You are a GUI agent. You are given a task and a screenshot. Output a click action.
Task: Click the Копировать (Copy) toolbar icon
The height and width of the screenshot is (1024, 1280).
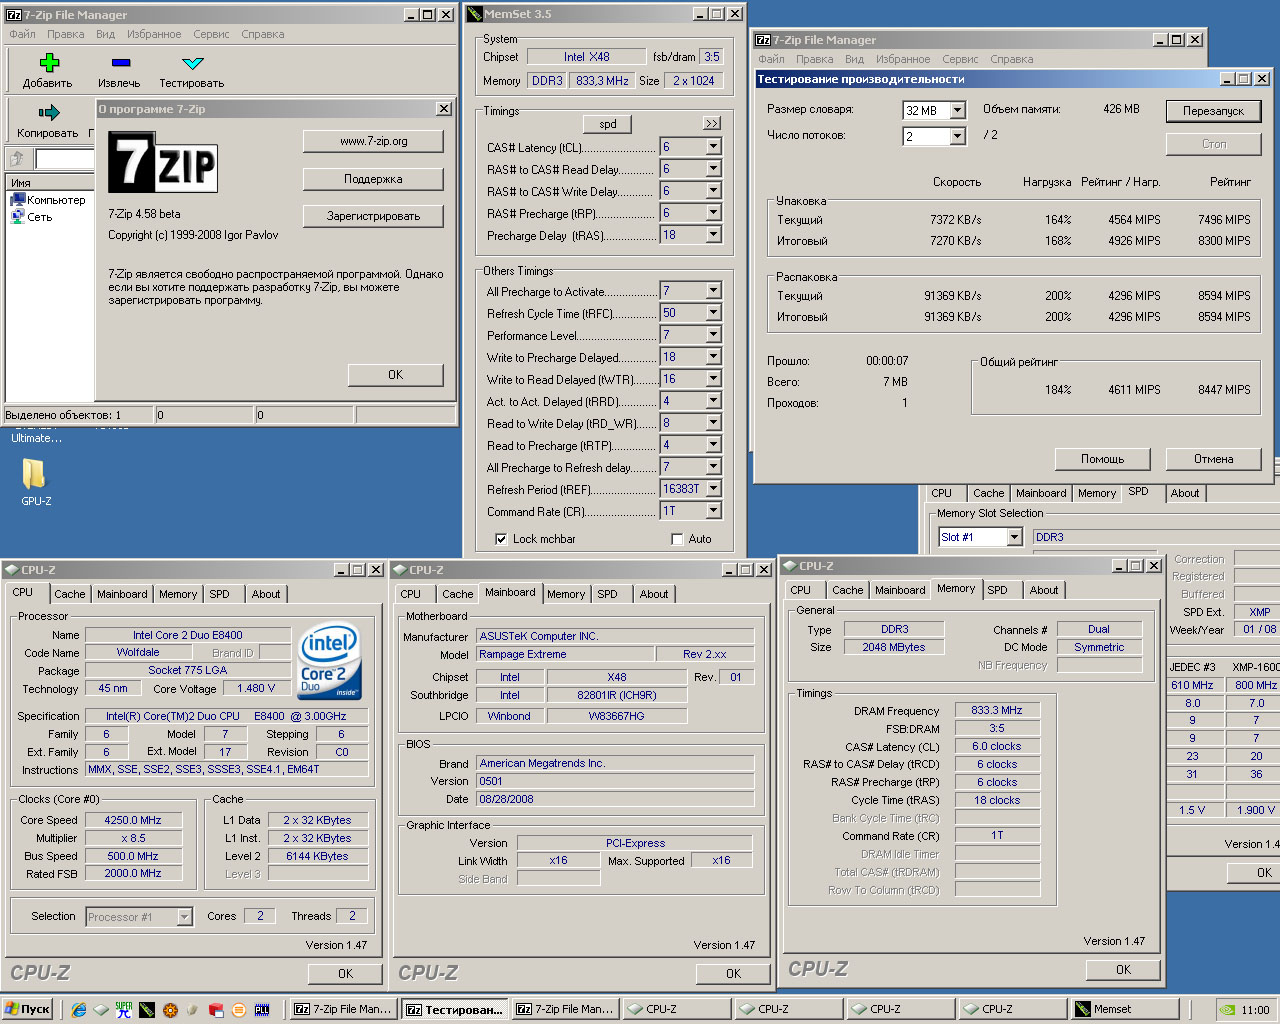point(48,112)
